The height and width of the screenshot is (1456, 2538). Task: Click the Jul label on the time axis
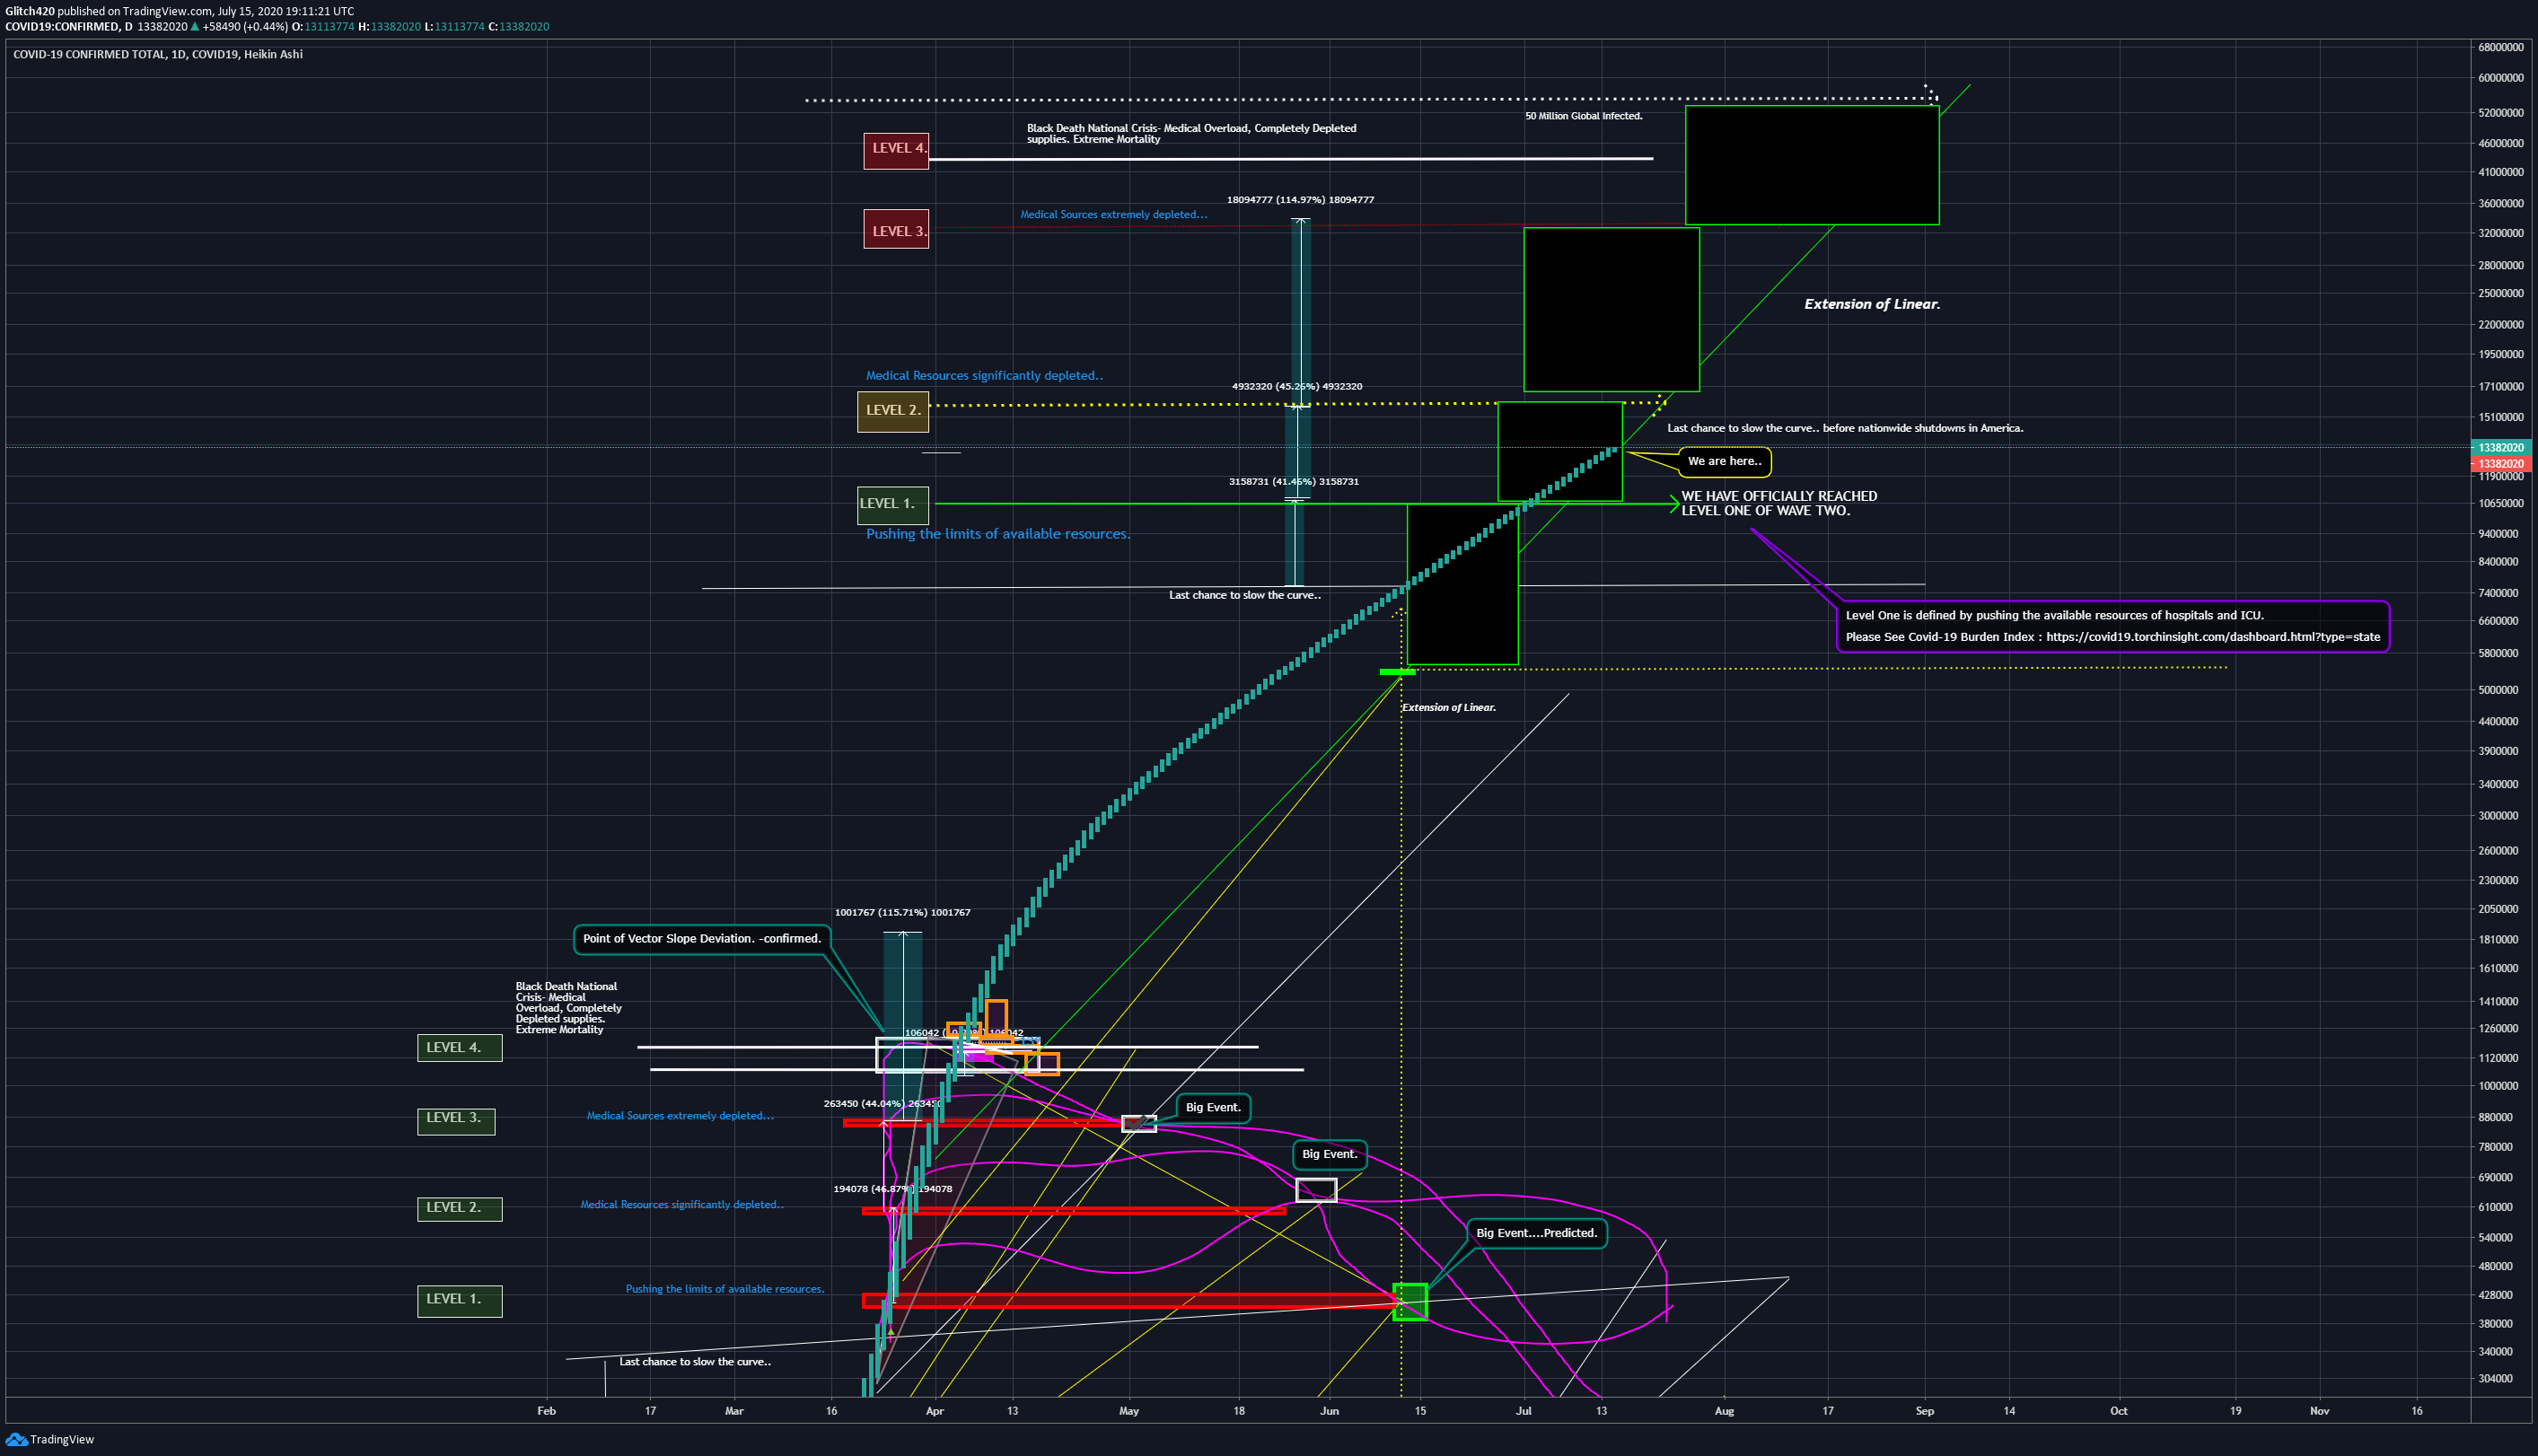click(x=1523, y=1411)
